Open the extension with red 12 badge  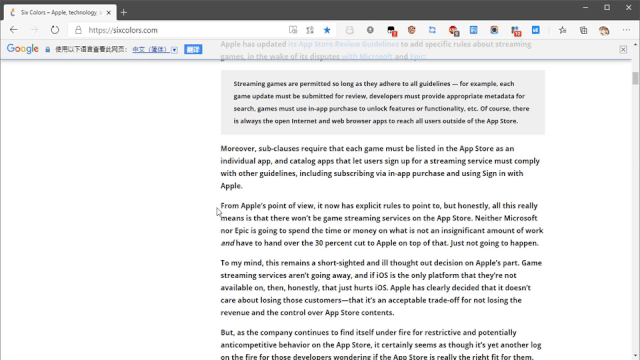[516, 30]
